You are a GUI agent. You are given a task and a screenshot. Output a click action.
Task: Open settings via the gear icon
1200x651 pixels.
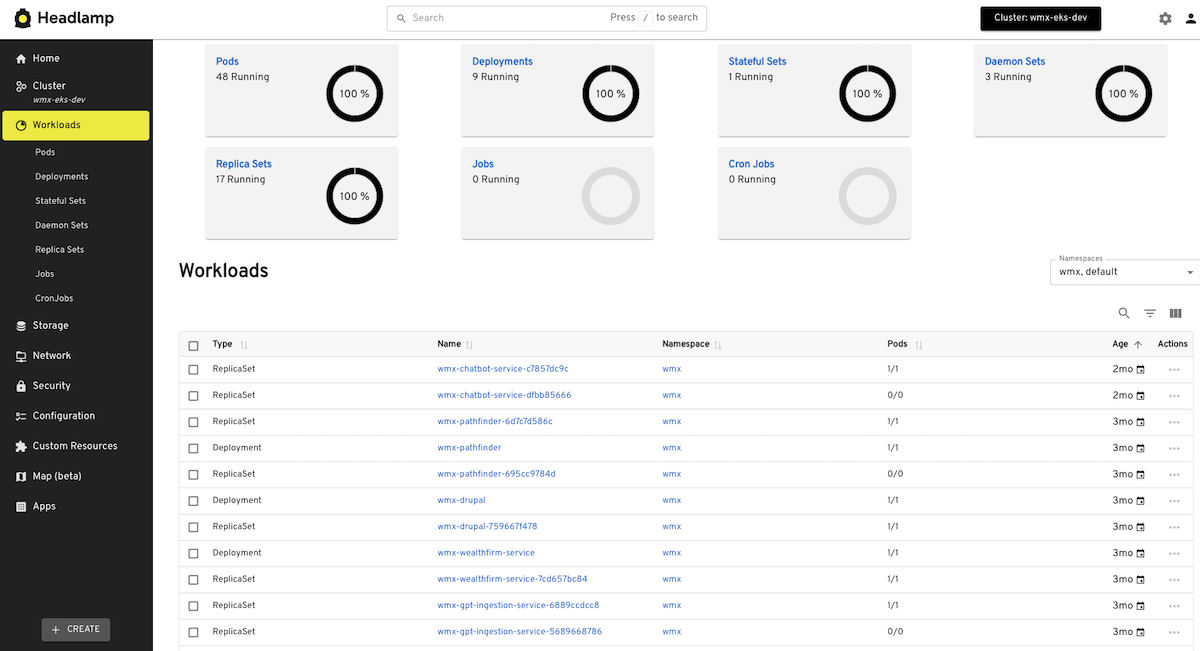1165,18
